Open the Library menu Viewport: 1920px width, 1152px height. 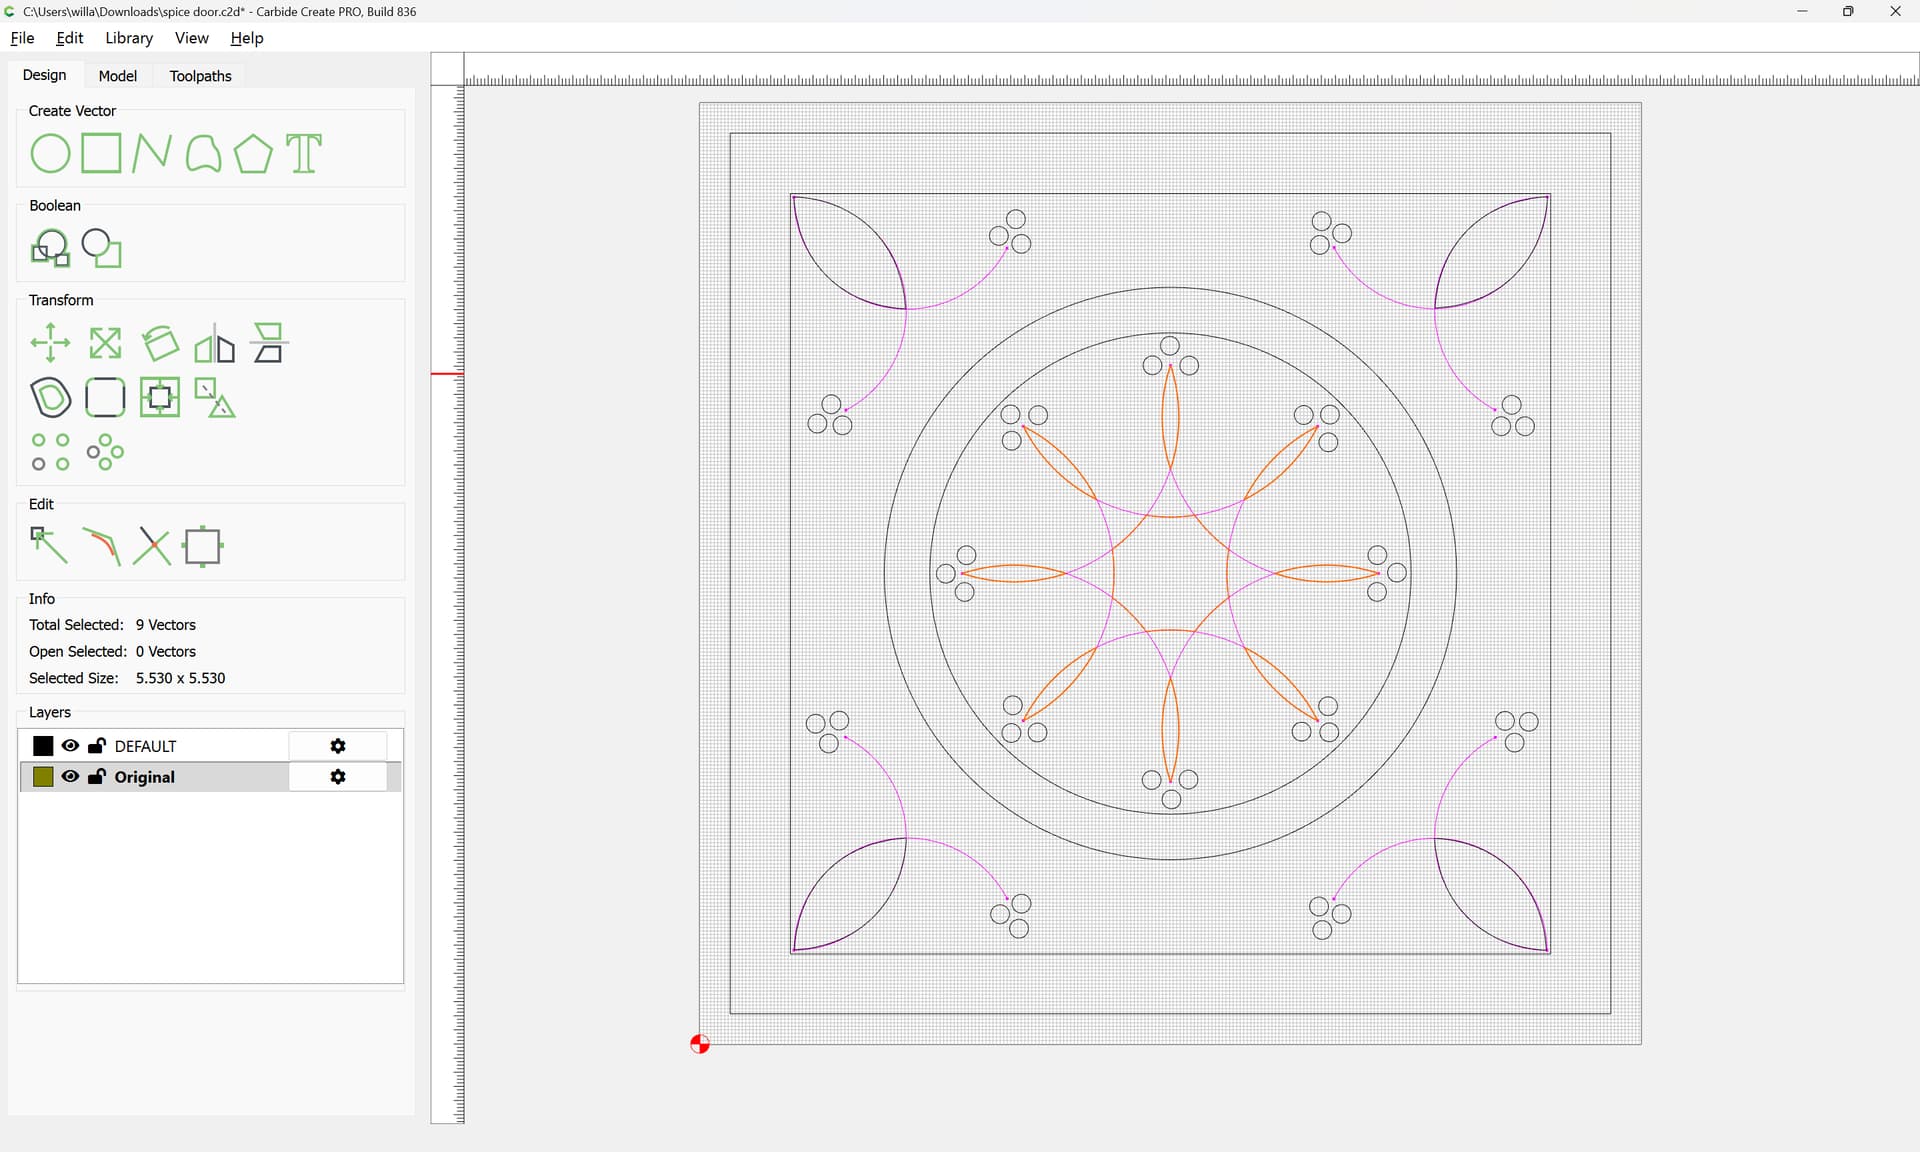coord(129,38)
